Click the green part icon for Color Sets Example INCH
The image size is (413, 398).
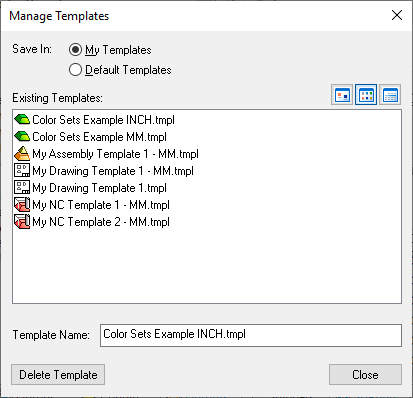point(22,119)
